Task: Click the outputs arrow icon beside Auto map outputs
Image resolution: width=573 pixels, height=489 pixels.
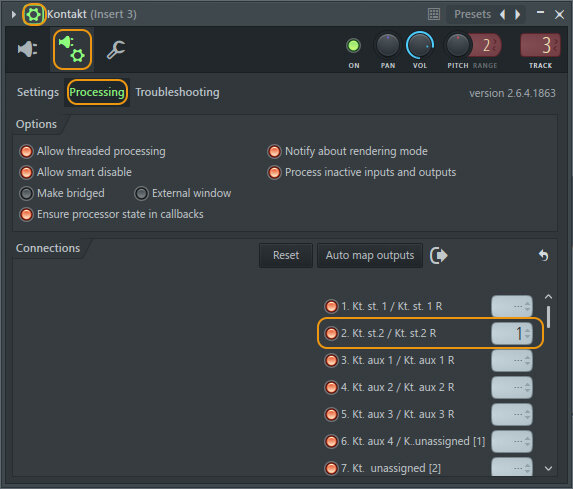Action: coord(439,255)
